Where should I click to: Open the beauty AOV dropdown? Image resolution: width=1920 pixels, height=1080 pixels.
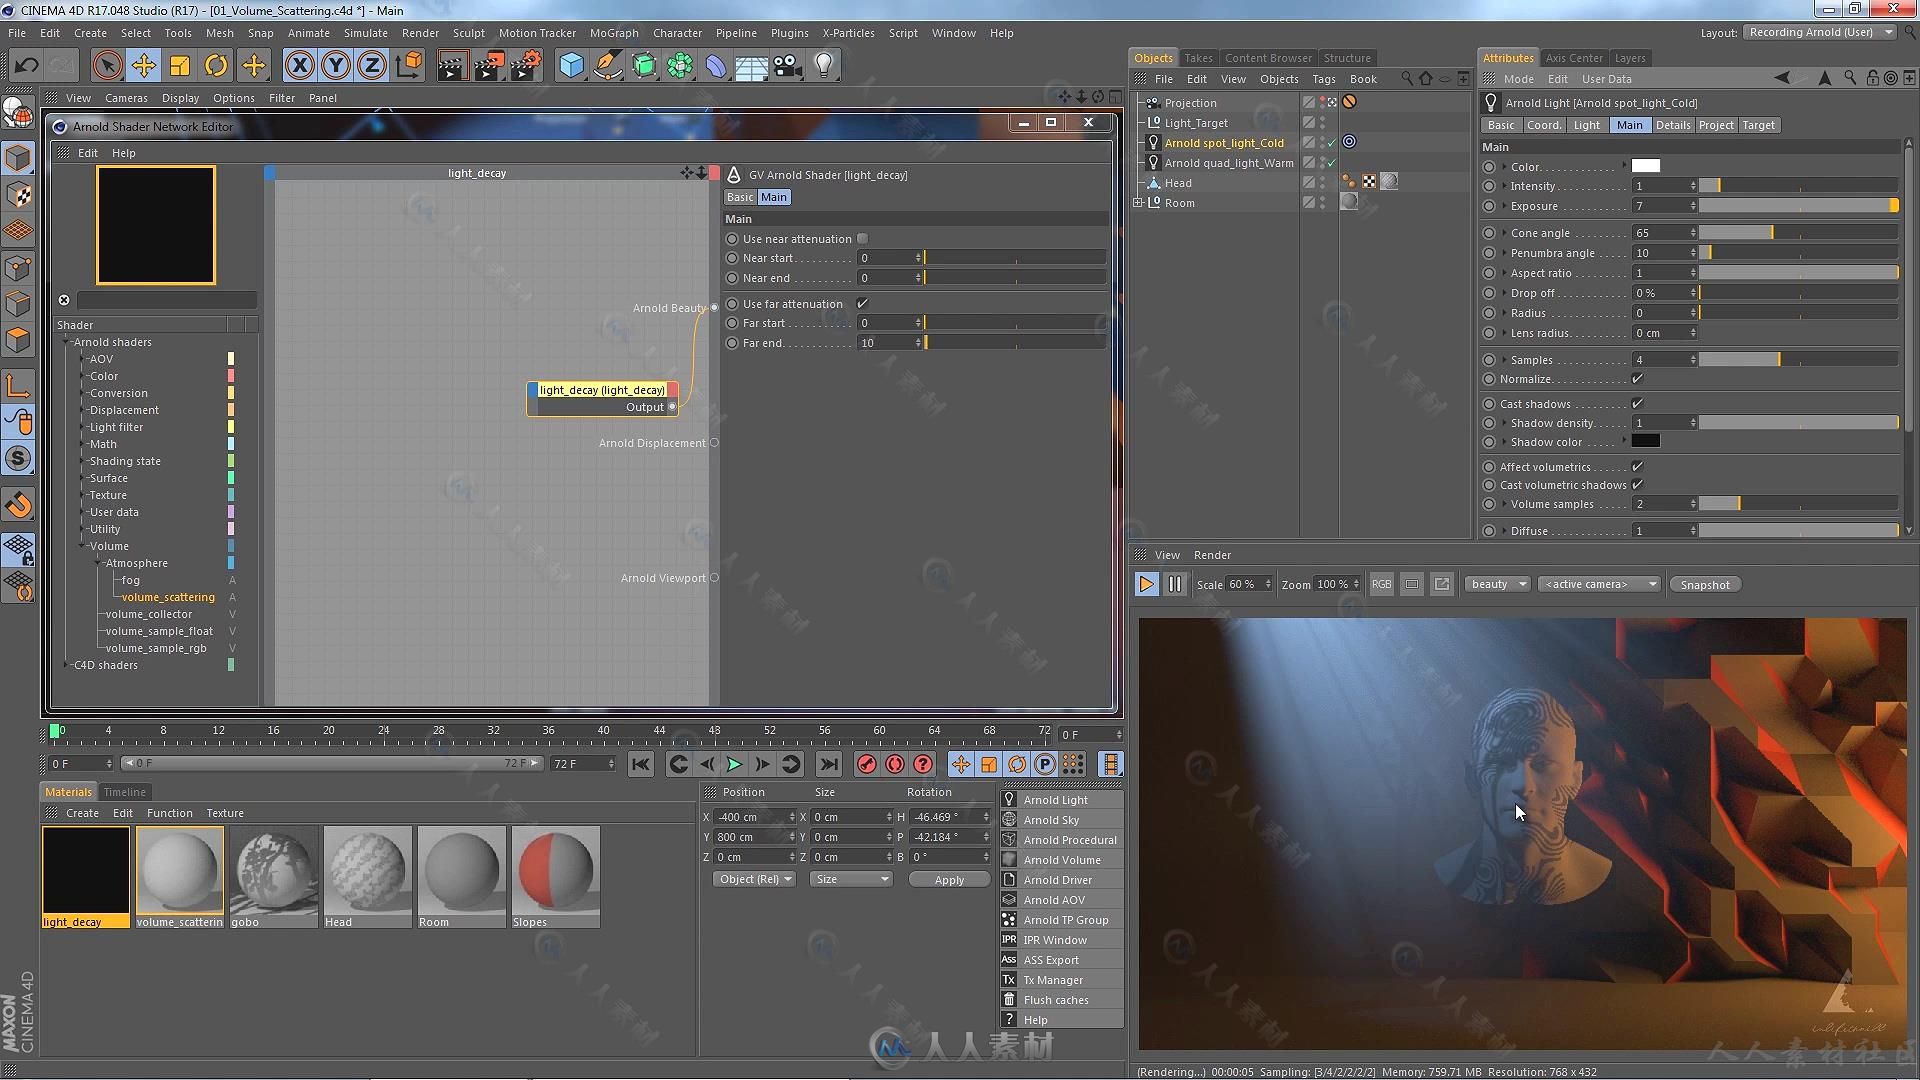pos(1497,585)
